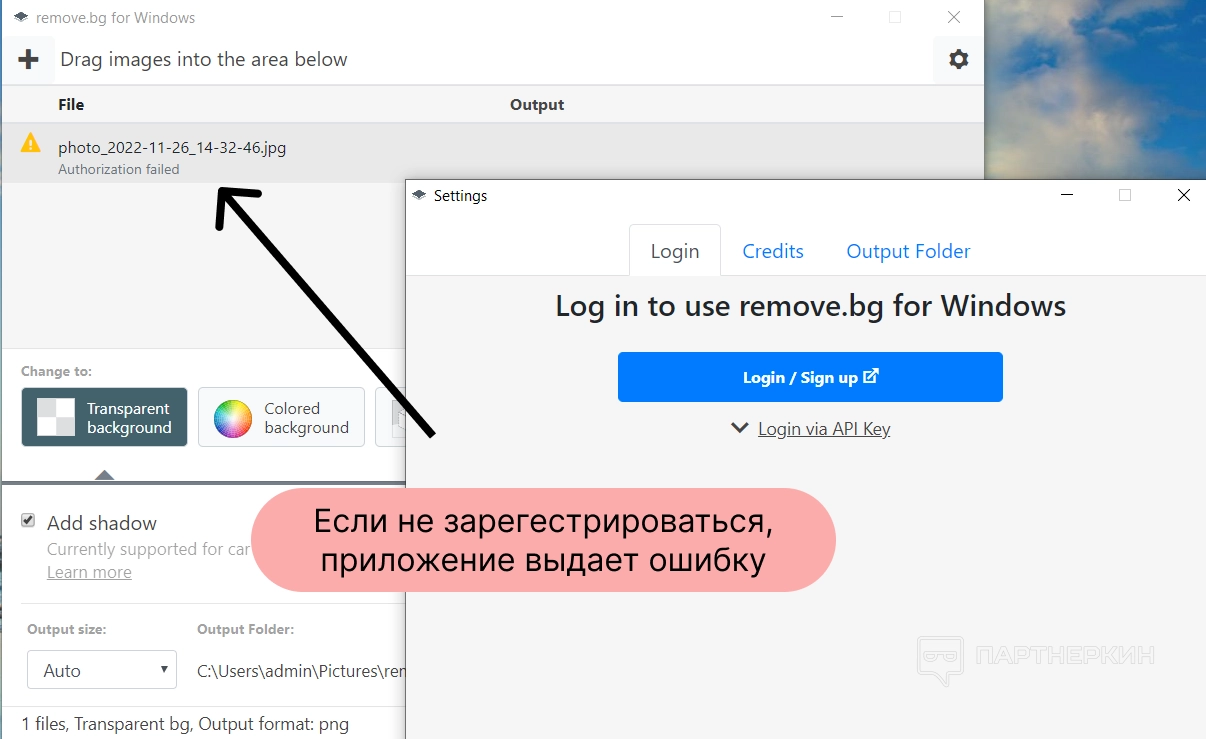
Task: Select the photo_2022-11-26_14-32-46.jpg file row
Action: point(492,153)
